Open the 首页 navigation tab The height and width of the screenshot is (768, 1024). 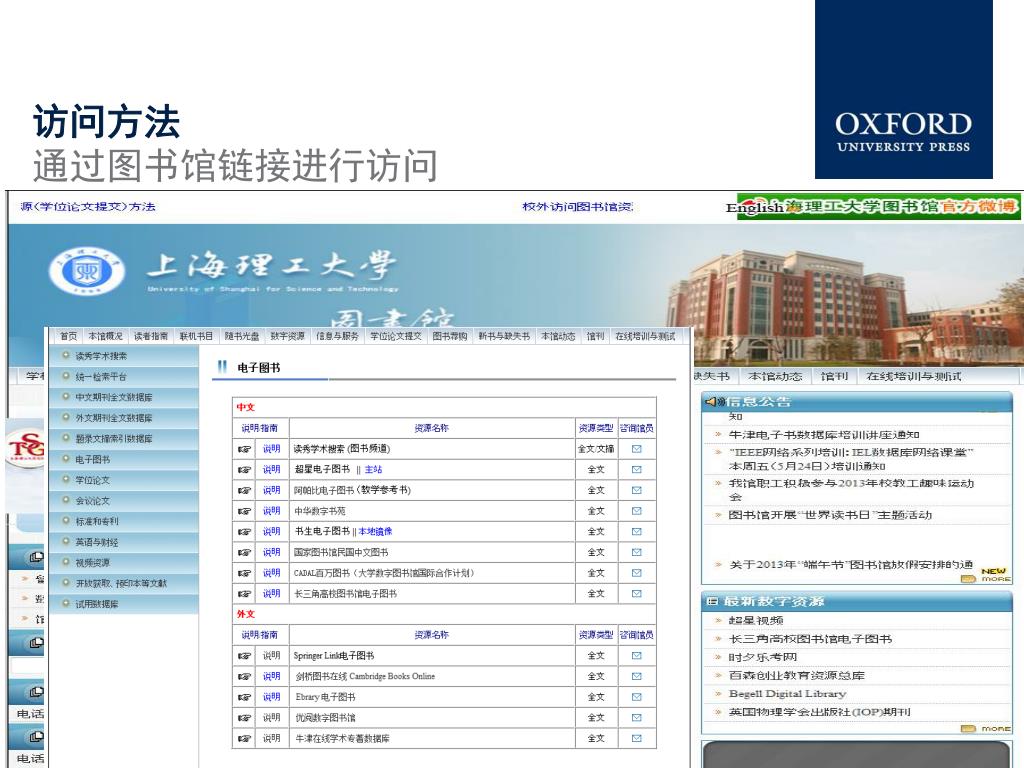pos(69,336)
